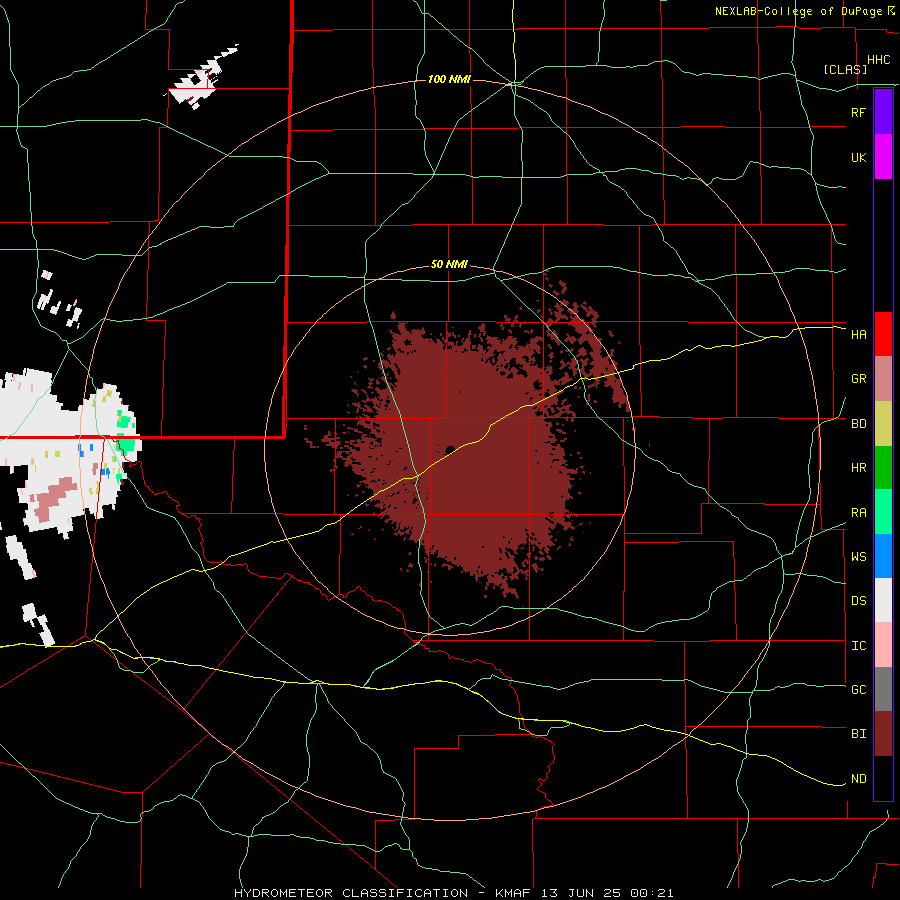Select the yellow BD legend swatch
The width and height of the screenshot is (900, 900).
(883, 424)
